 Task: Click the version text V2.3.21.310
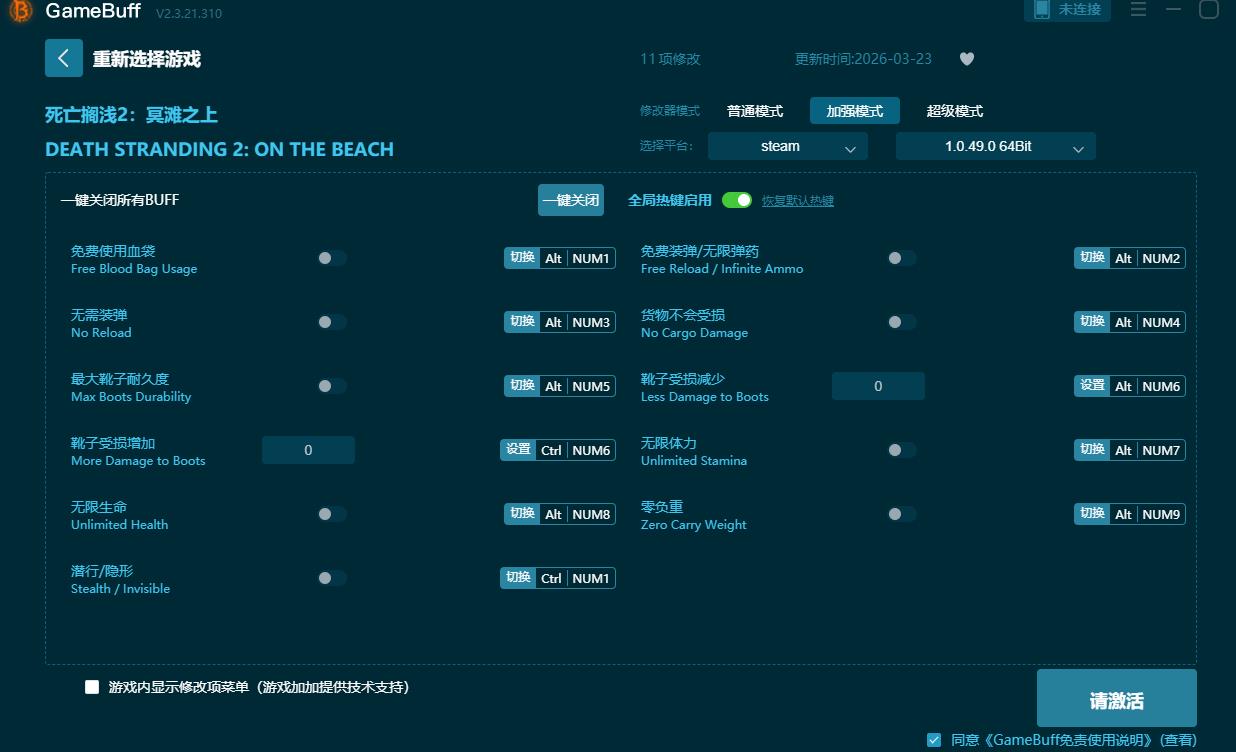[x=189, y=13]
